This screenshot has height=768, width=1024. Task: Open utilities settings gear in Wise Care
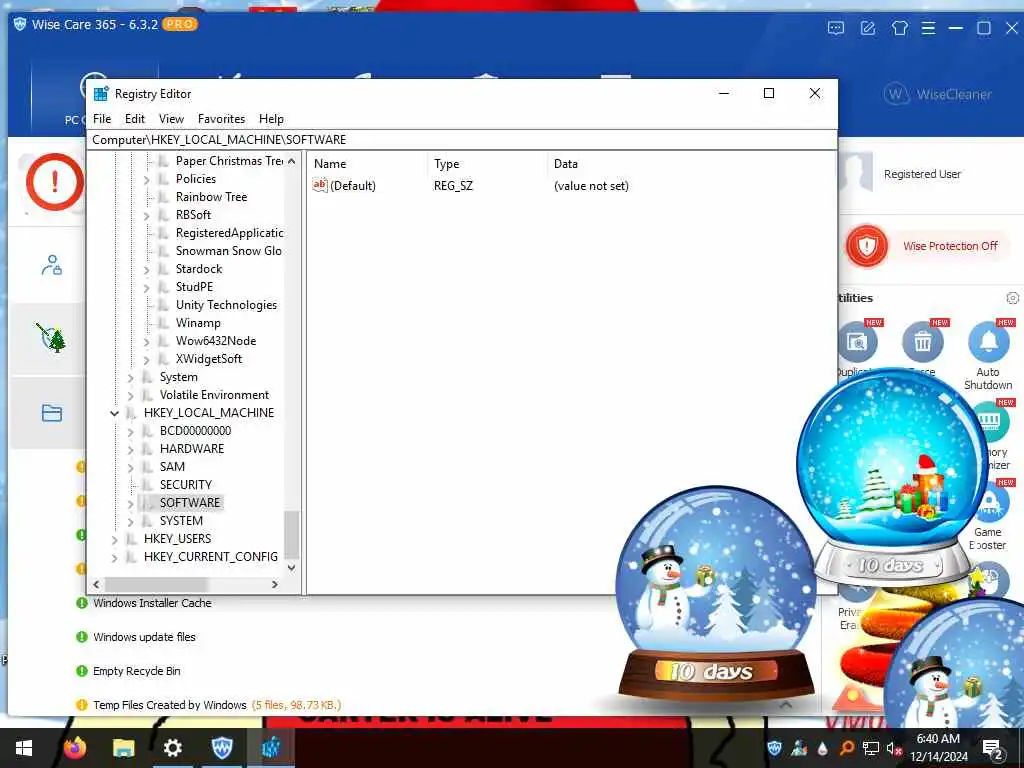[x=1012, y=298]
